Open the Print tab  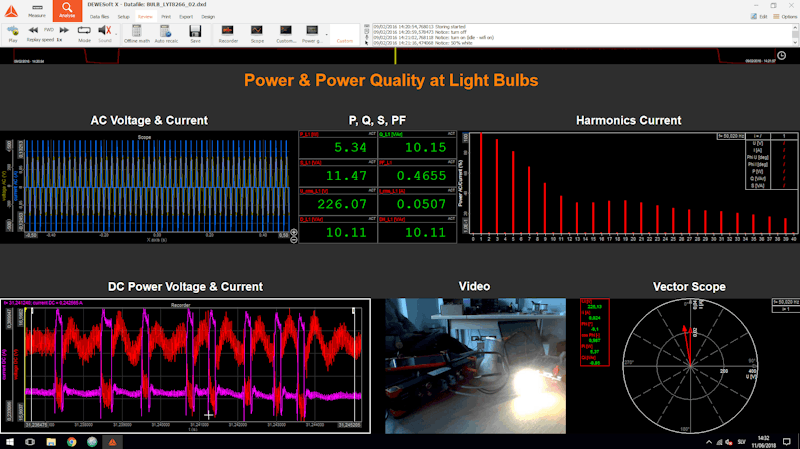(x=166, y=17)
